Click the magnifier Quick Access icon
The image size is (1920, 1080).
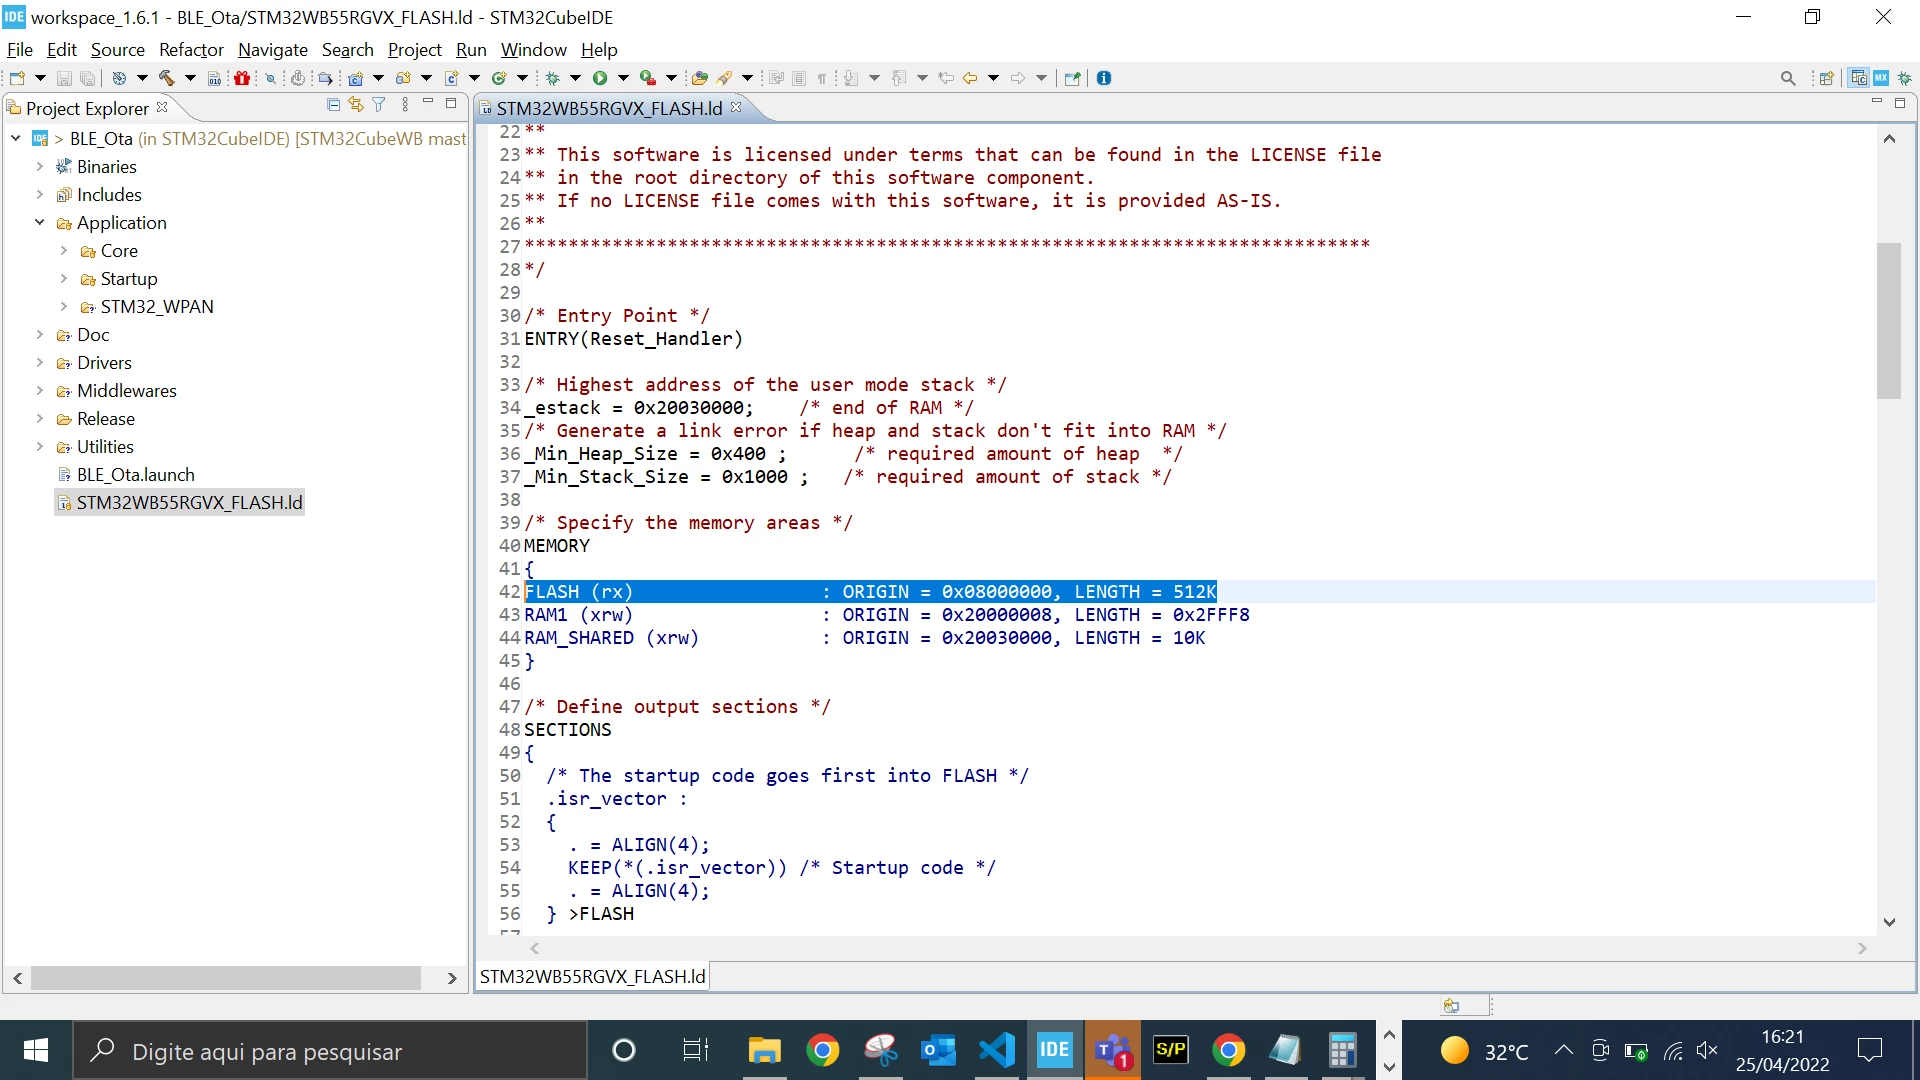[1788, 78]
